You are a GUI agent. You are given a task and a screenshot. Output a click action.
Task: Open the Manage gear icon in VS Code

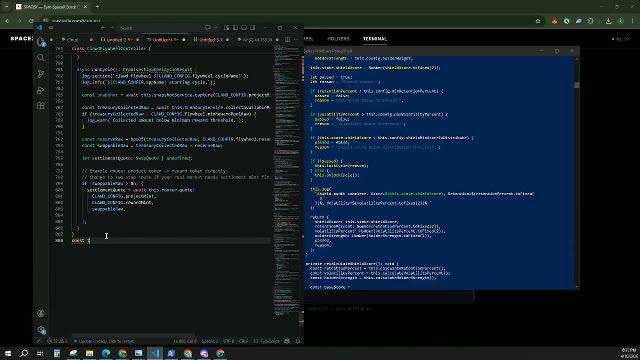[41, 330]
